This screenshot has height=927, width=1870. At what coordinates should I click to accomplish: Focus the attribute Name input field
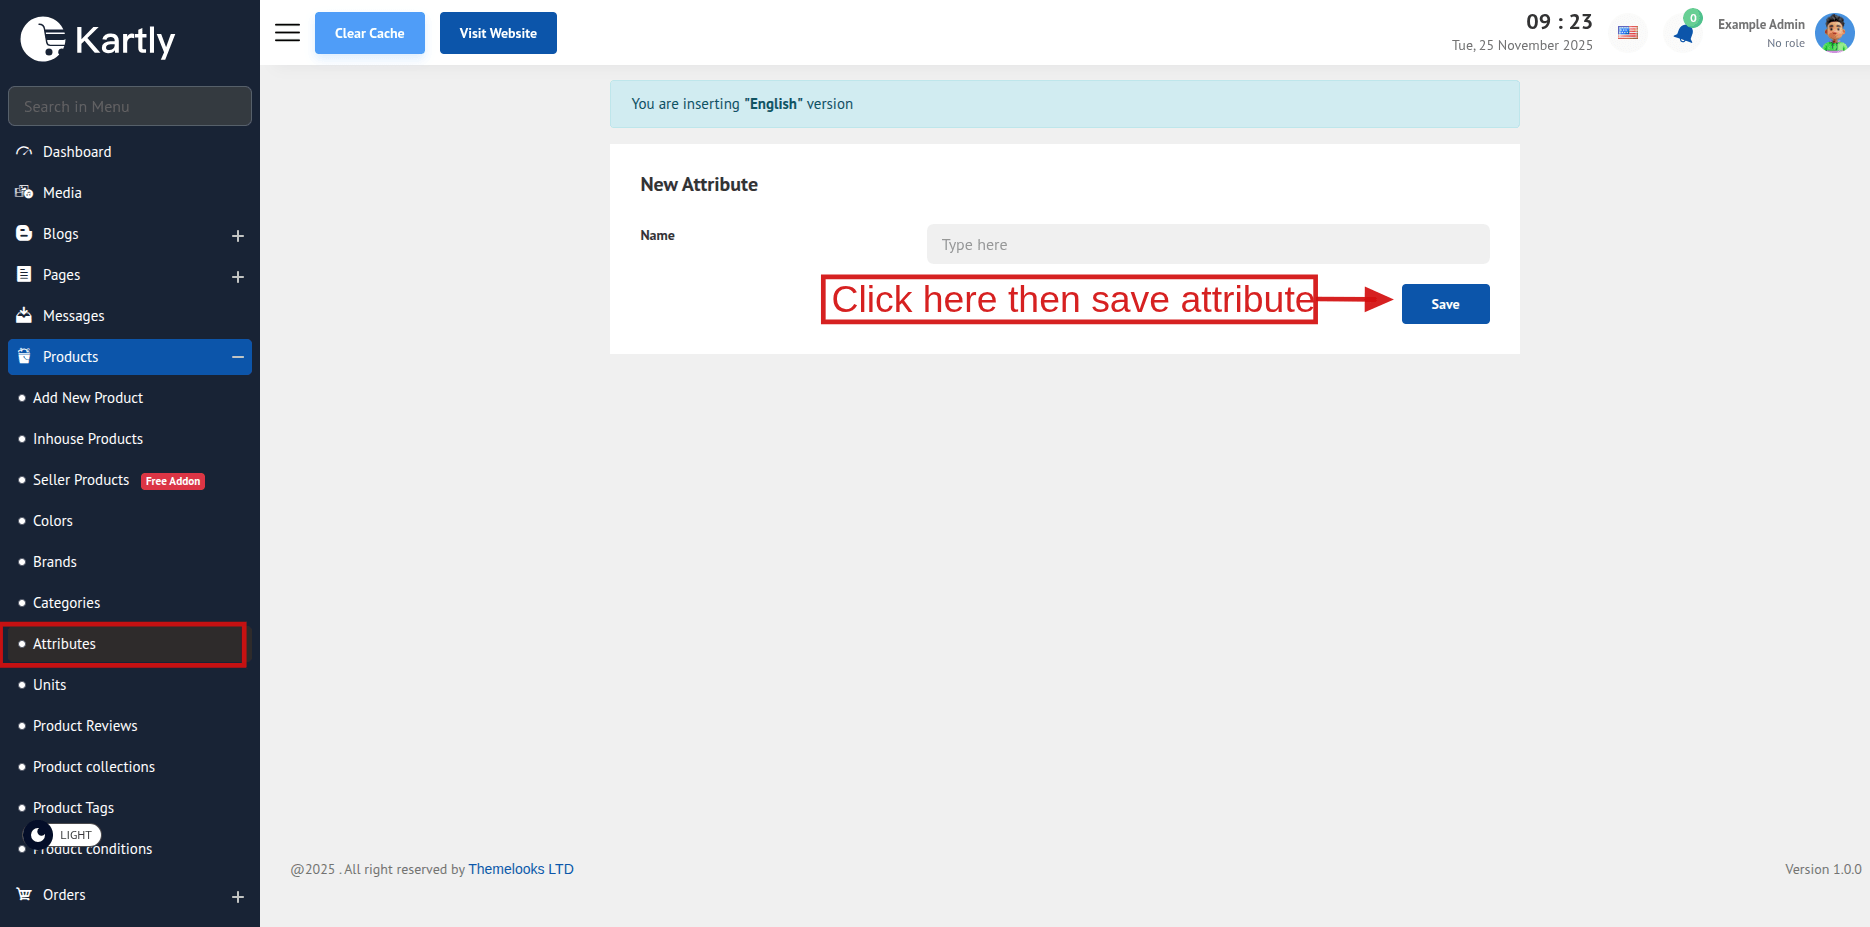click(x=1207, y=244)
